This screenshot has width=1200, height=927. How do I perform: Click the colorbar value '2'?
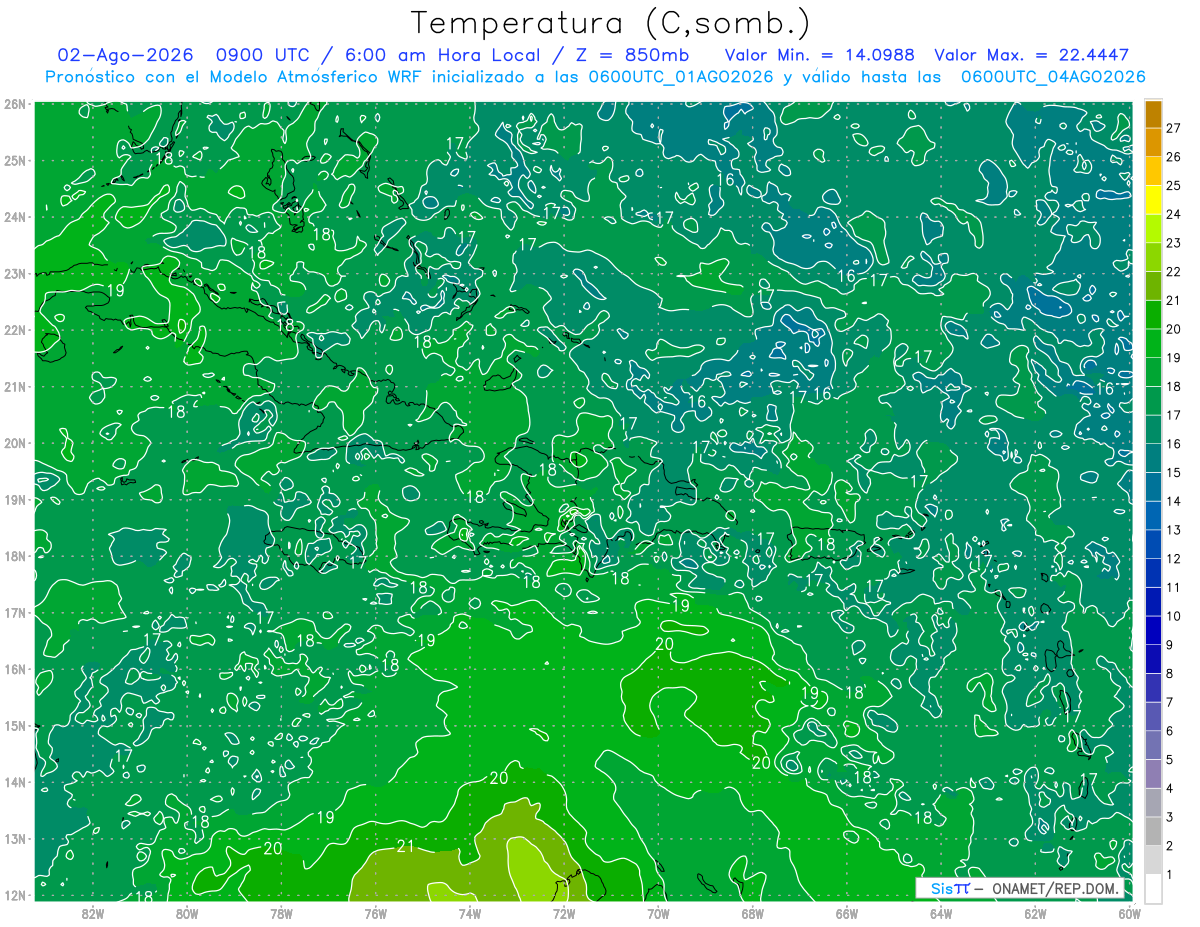tap(1171, 846)
